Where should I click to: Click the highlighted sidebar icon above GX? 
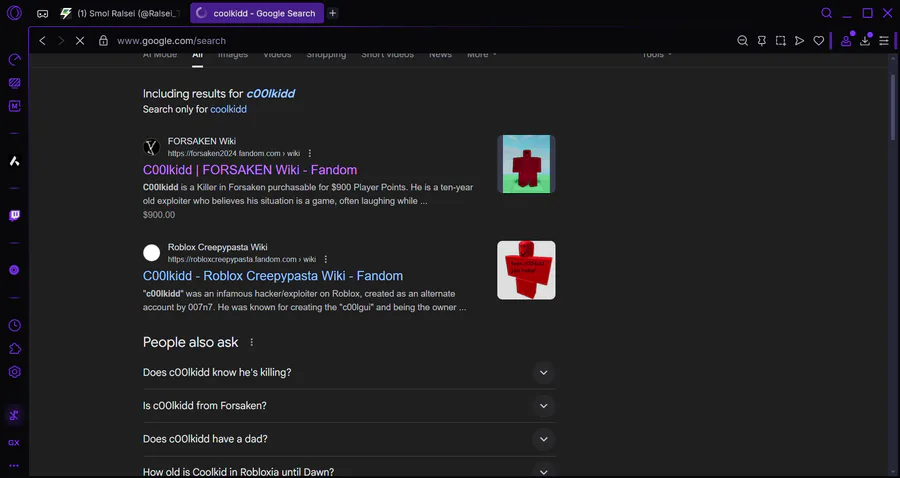[x=14, y=415]
